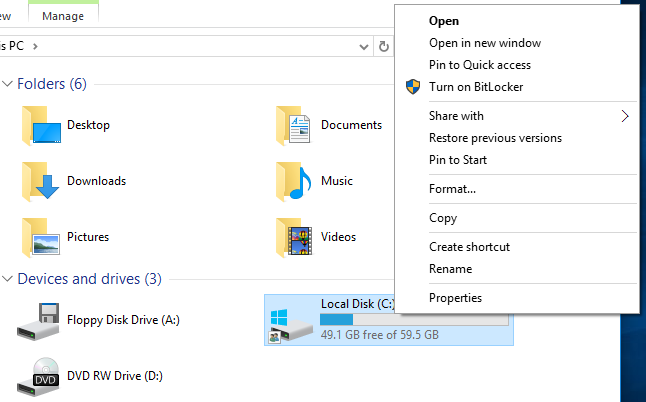The image size is (646, 402).
Task: Open the address bar history dropdown
Action: pos(363,47)
